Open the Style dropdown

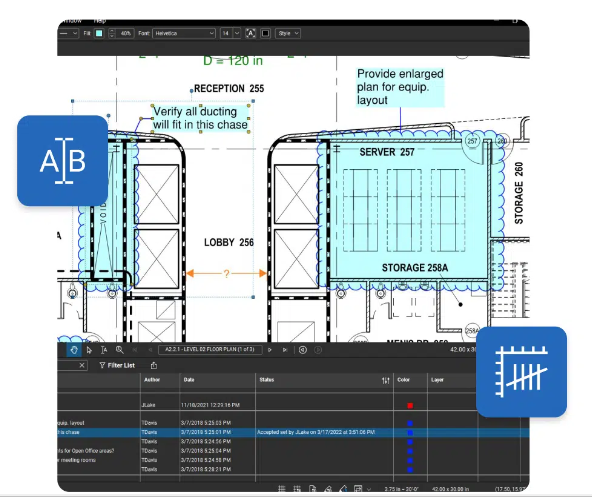[288, 33]
